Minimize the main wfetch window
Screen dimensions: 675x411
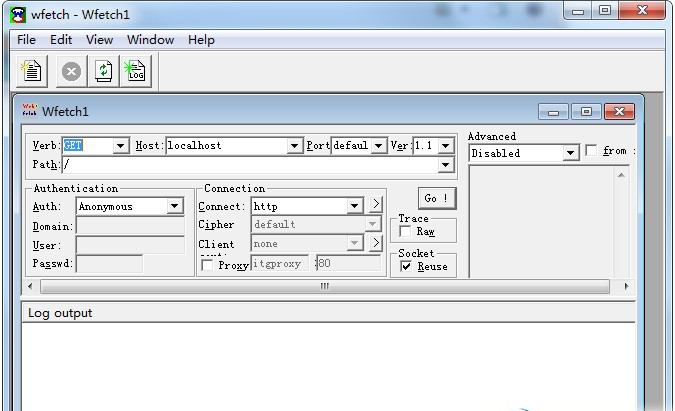578,11
